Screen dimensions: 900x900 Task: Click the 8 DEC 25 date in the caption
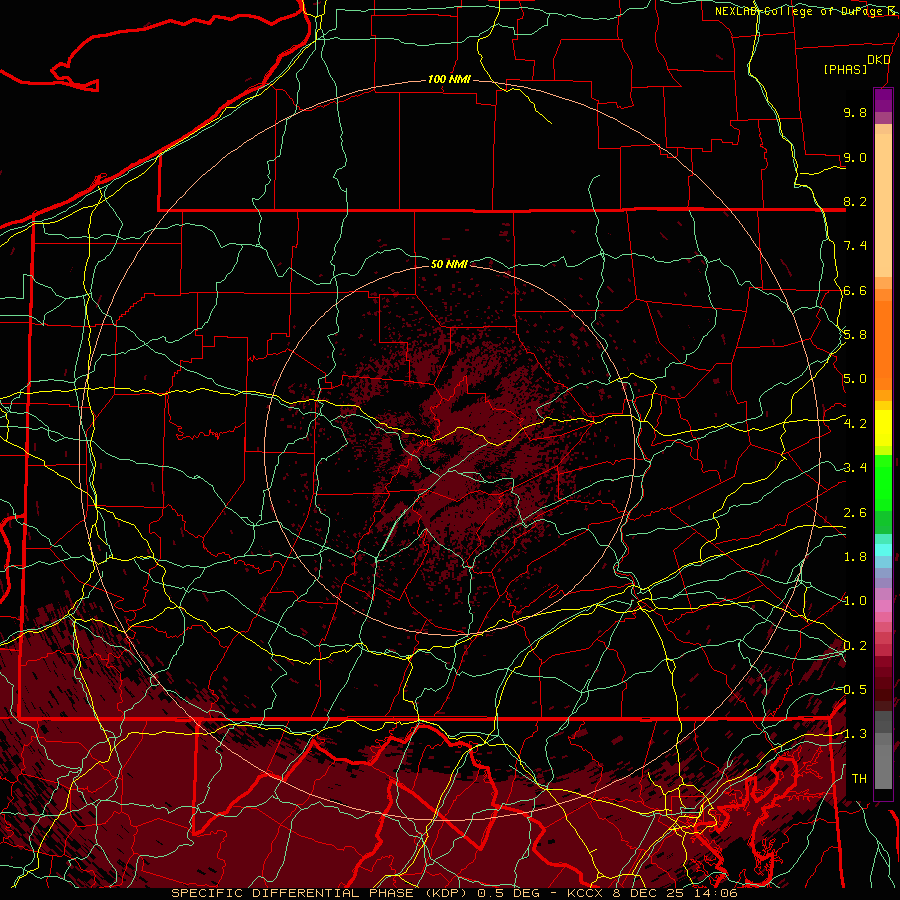tap(650, 893)
